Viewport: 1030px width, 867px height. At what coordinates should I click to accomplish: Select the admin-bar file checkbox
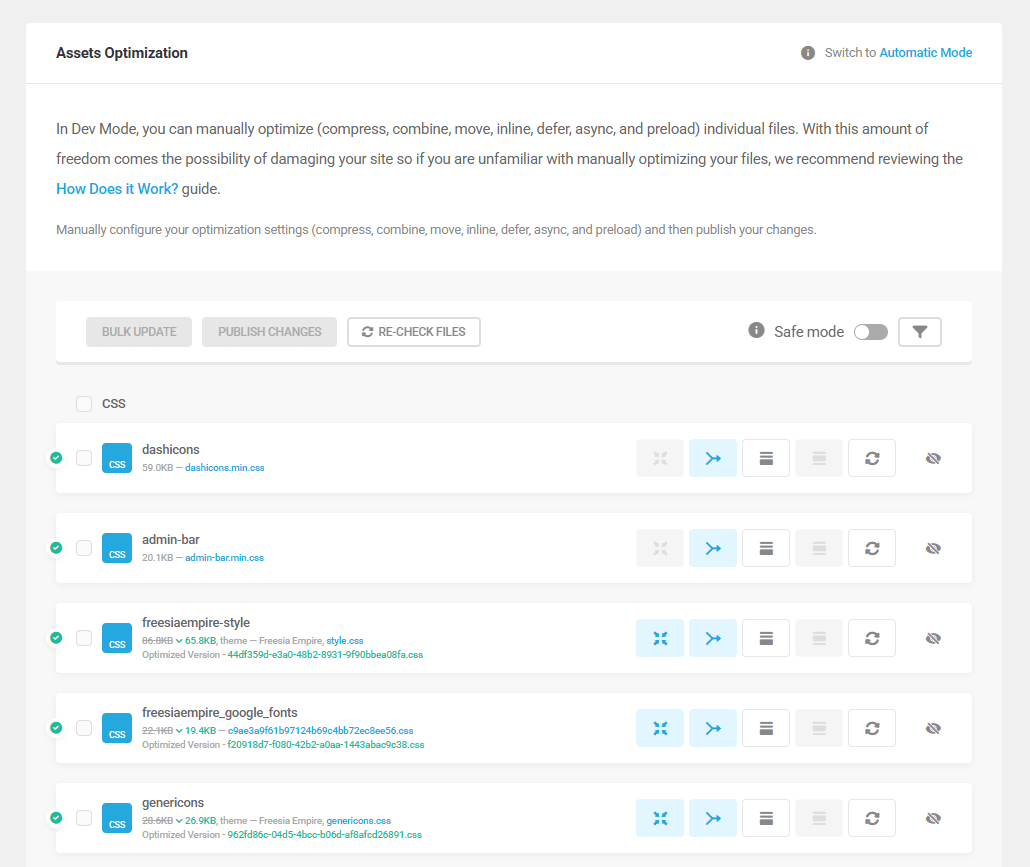(x=84, y=548)
